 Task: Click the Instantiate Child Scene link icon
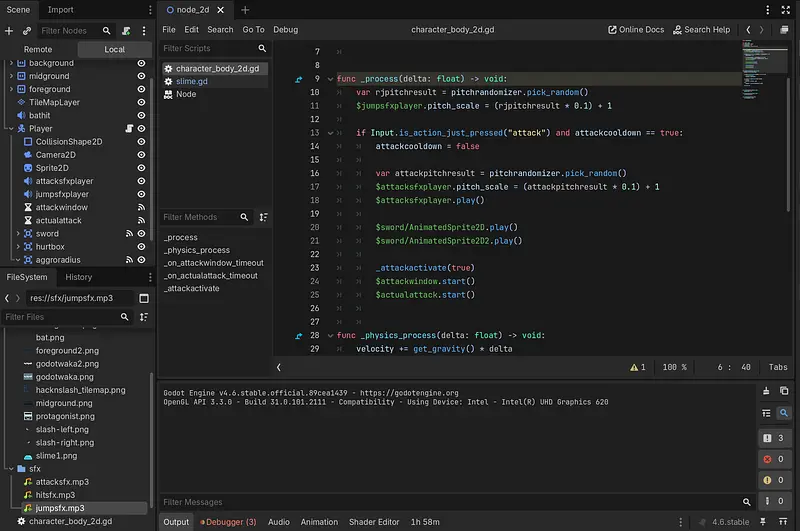coord(27,31)
